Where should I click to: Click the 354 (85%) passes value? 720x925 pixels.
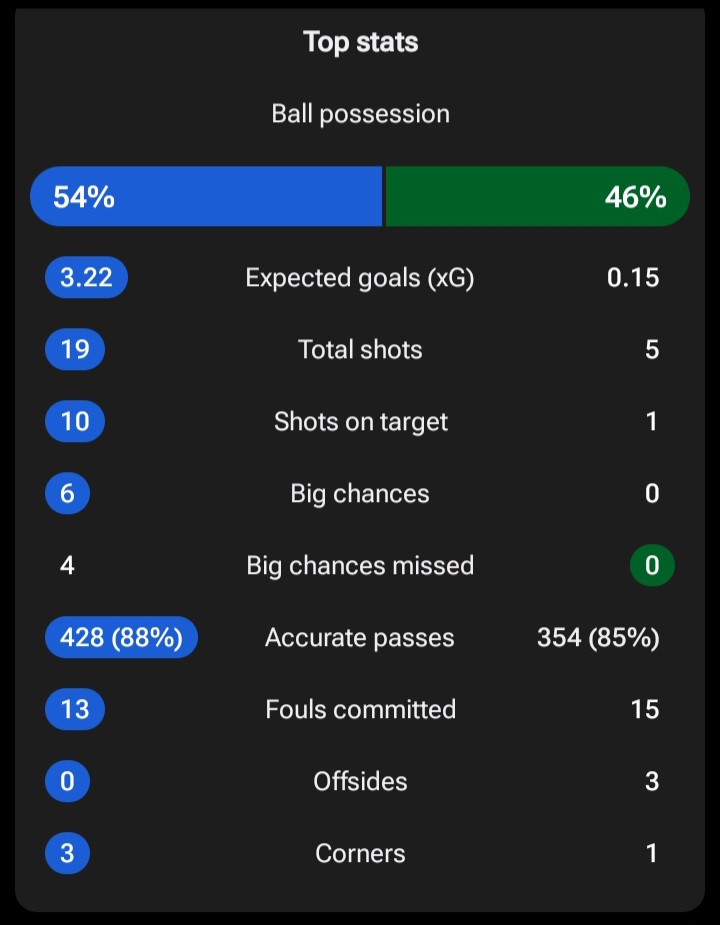pos(598,638)
